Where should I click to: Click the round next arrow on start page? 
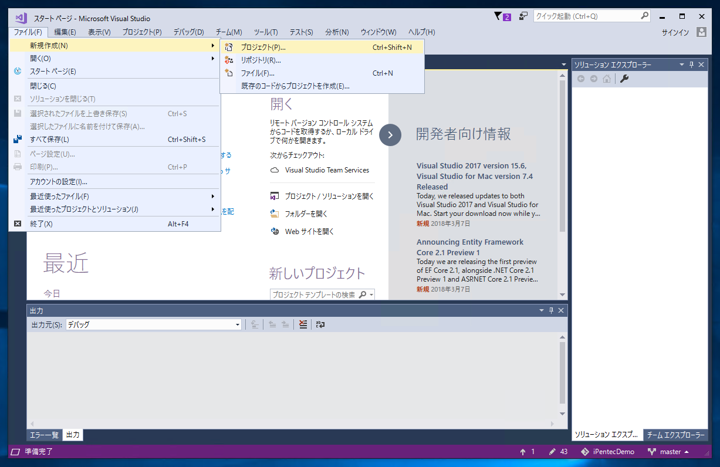390,135
